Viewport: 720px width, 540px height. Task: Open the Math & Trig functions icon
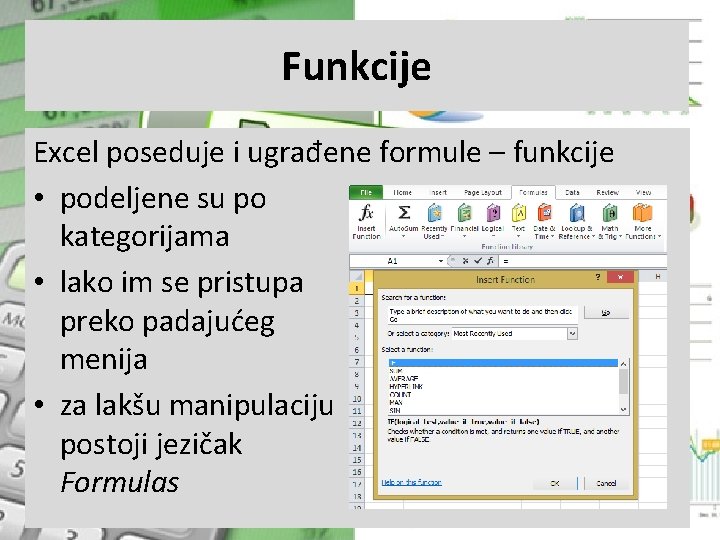click(x=610, y=214)
